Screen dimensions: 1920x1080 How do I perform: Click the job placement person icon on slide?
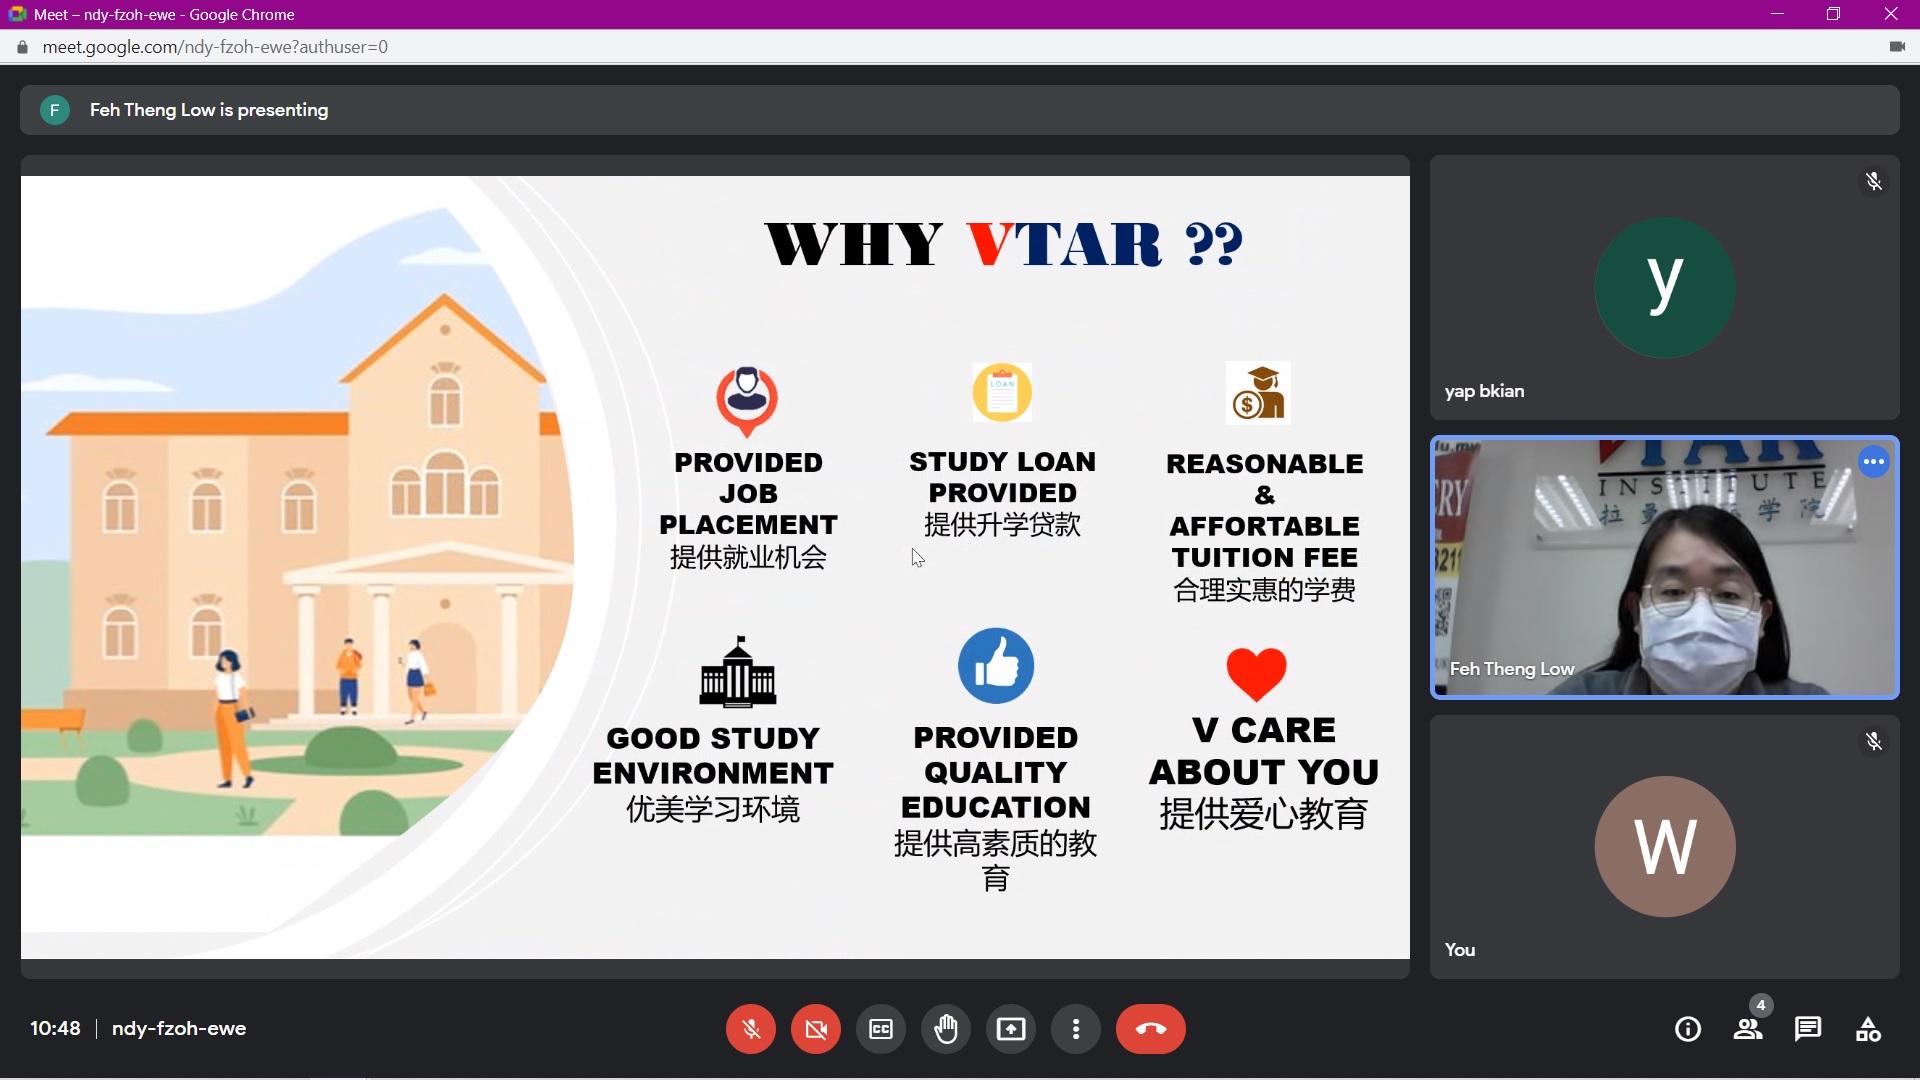747,401
